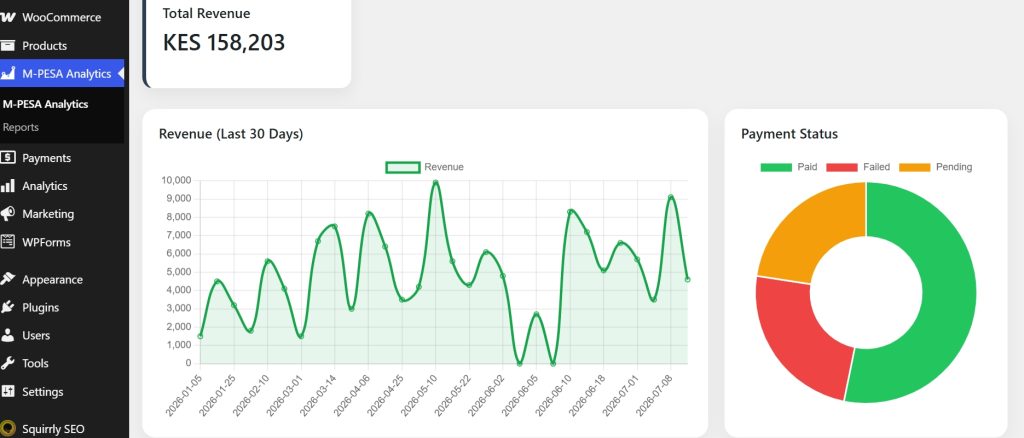
Task: Click the KES 158,203 total revenue value
Action: [x=223, y=42]
